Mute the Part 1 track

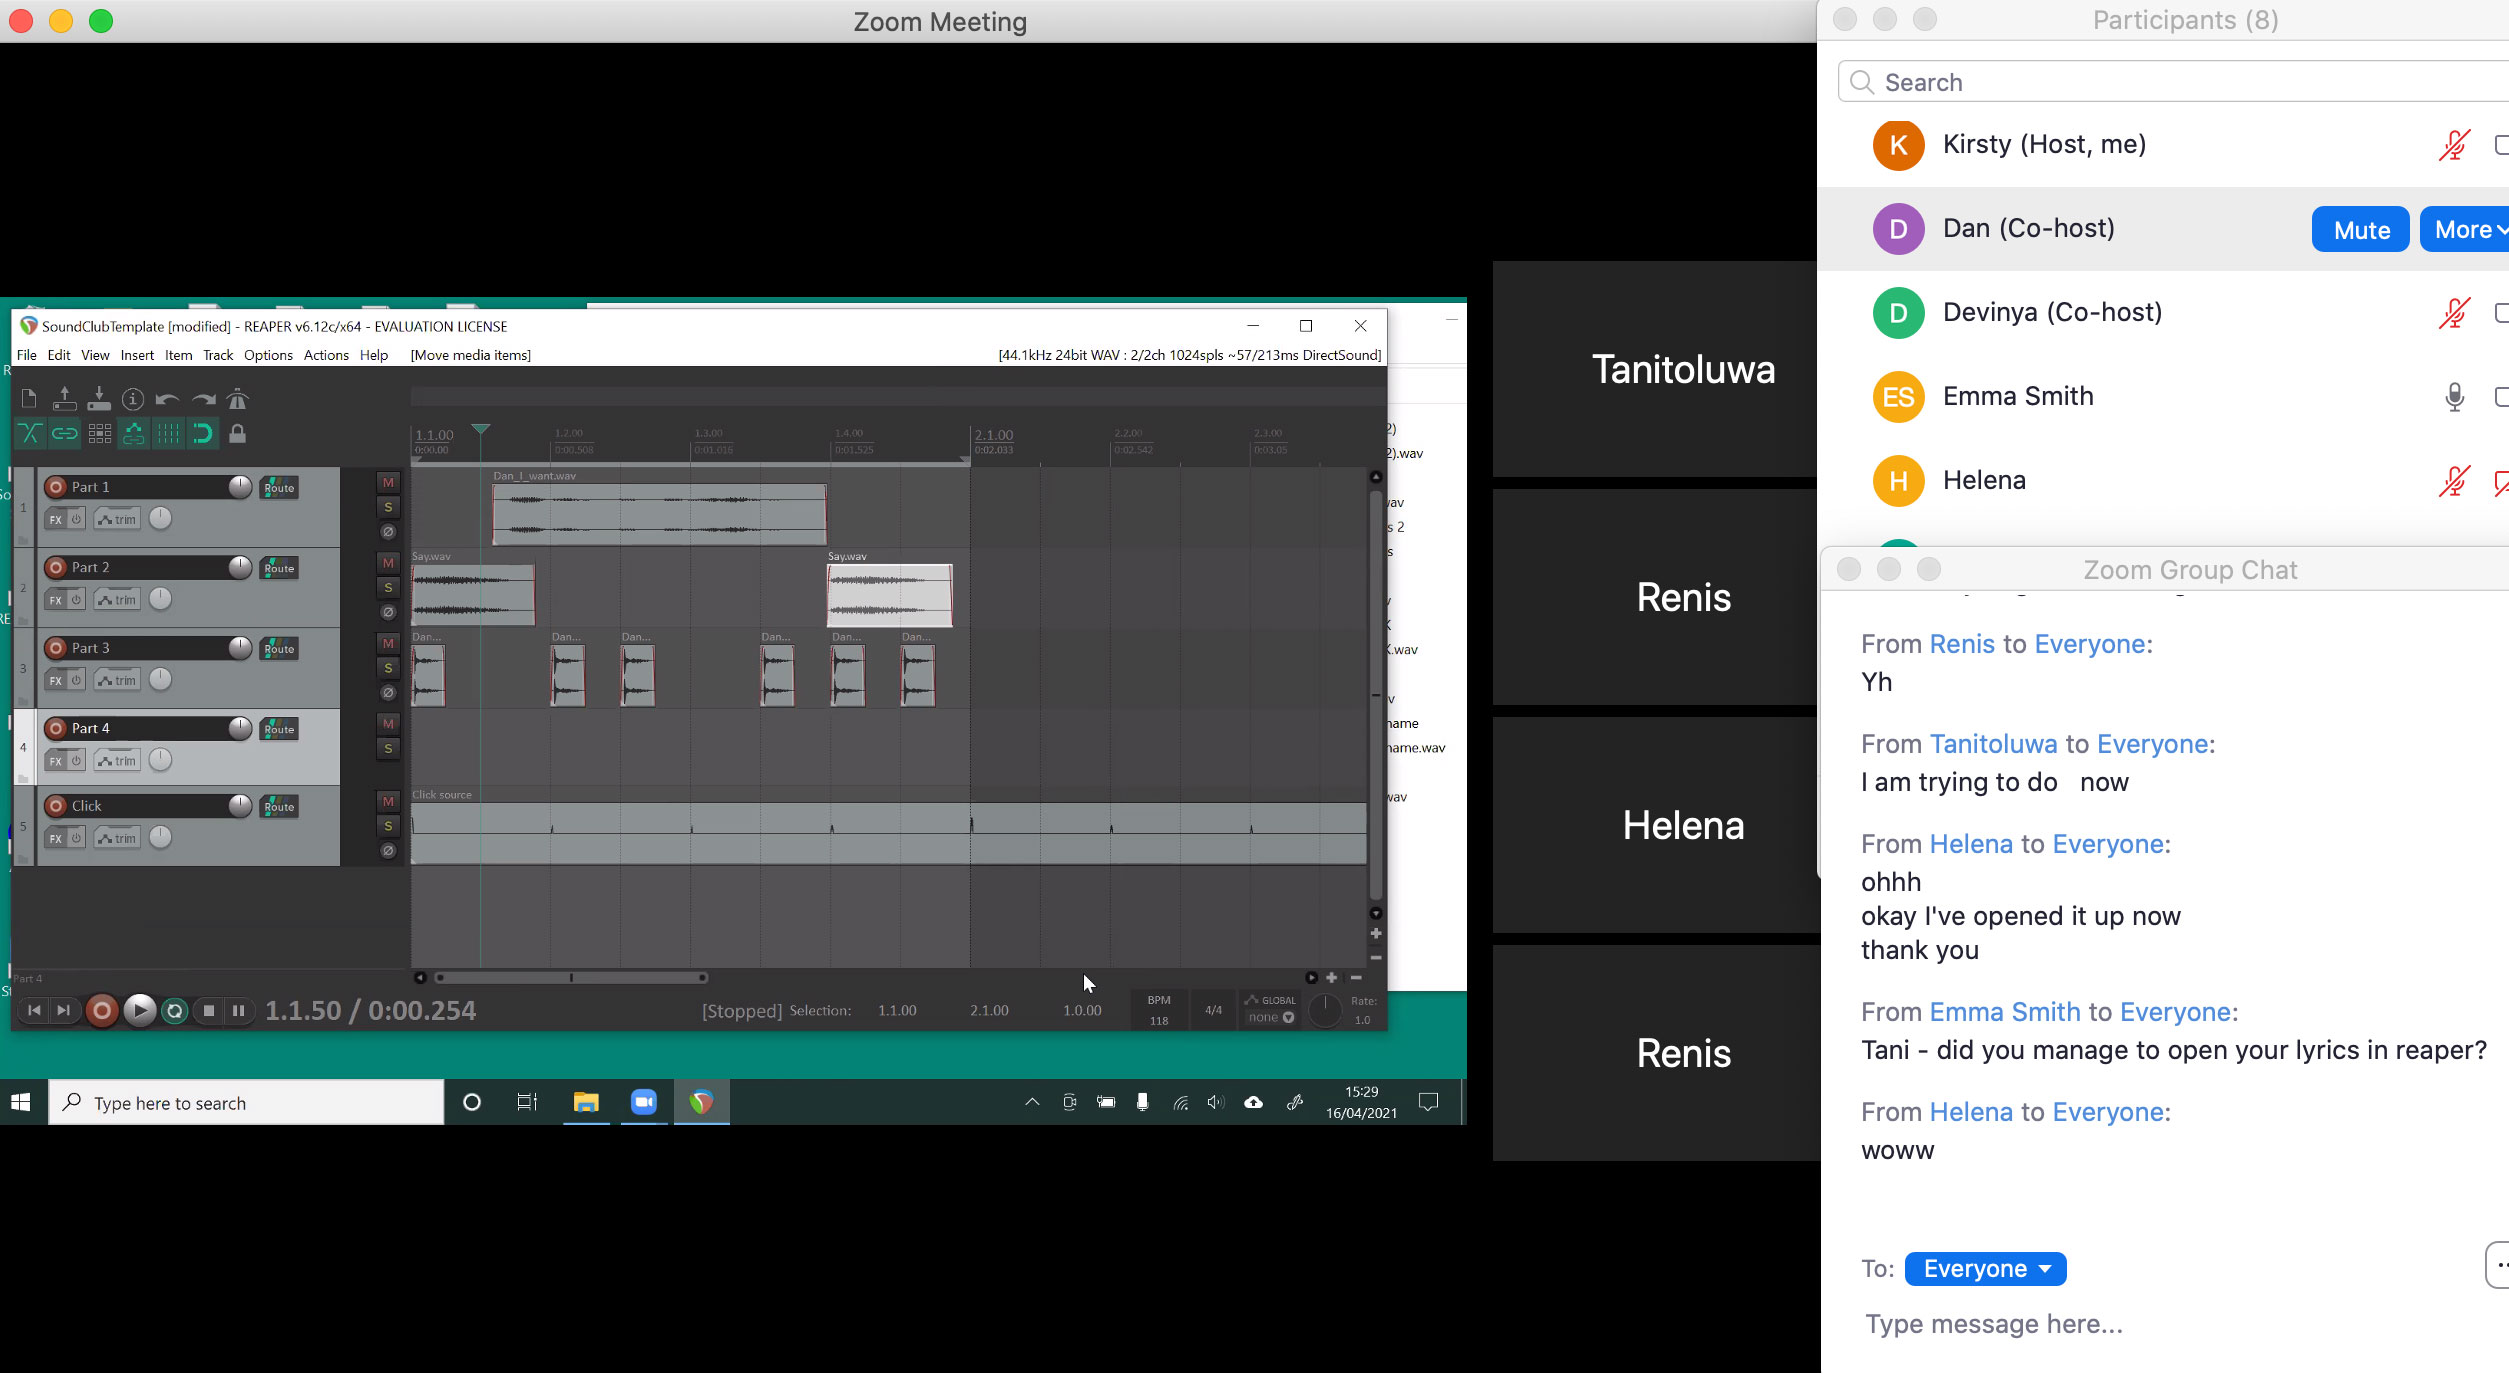[x=388, y=482]
